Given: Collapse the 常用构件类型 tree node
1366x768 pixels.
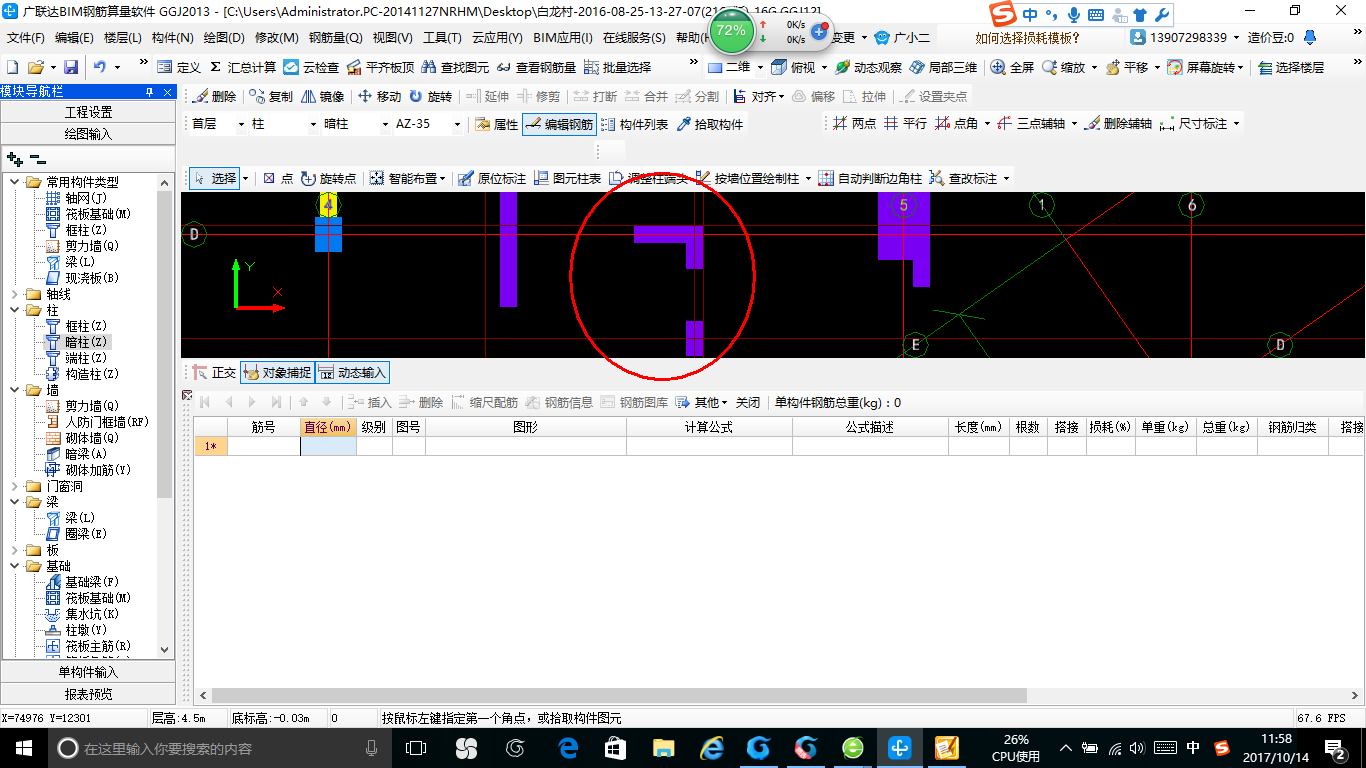Looking at the screenshot, I should (x=14, y=182).
